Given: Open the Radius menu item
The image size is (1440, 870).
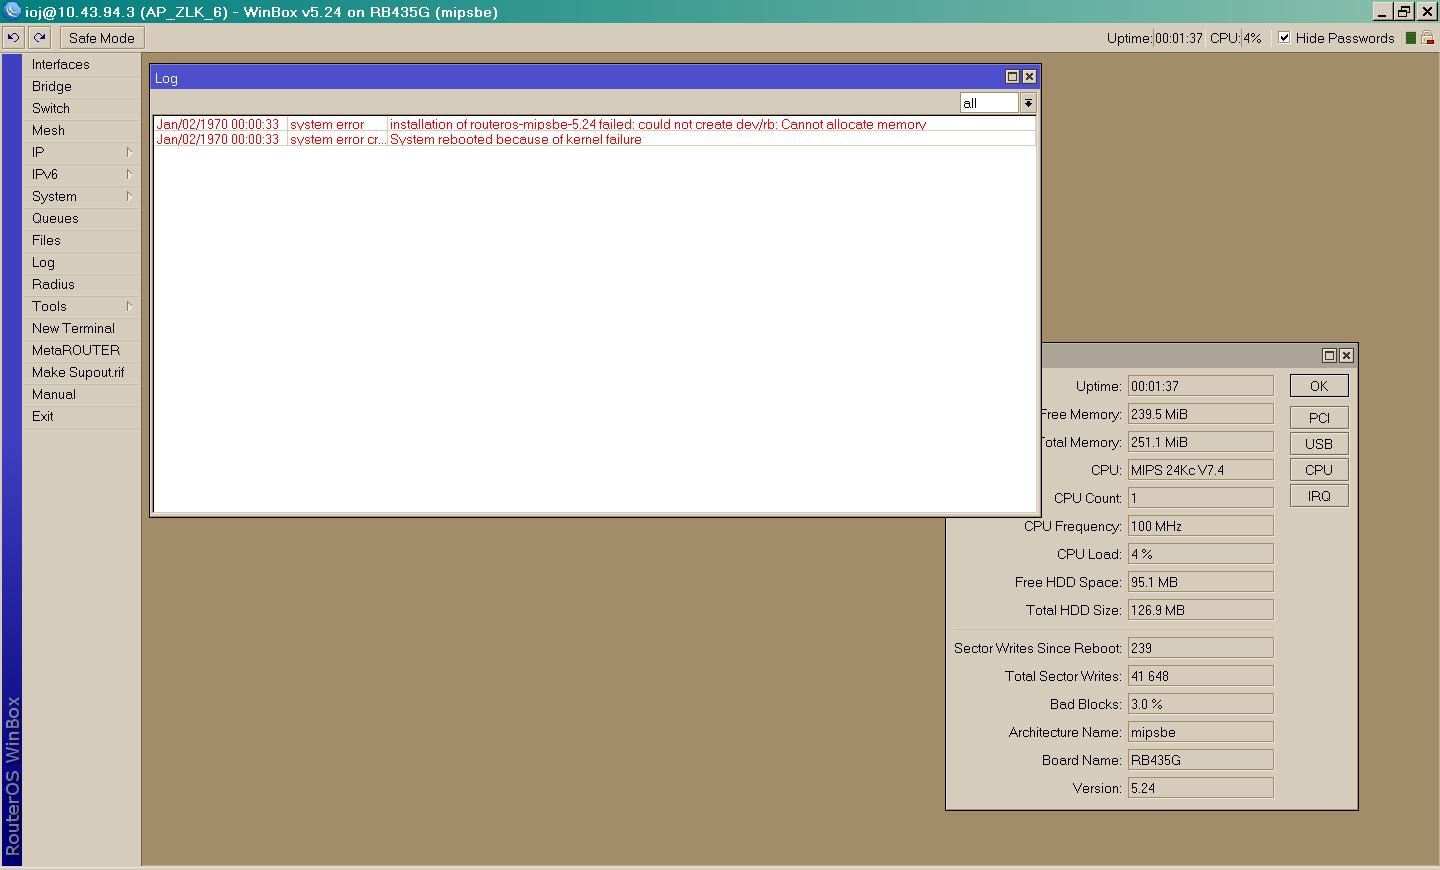Looking at the screenshot, I should point(81,284).
